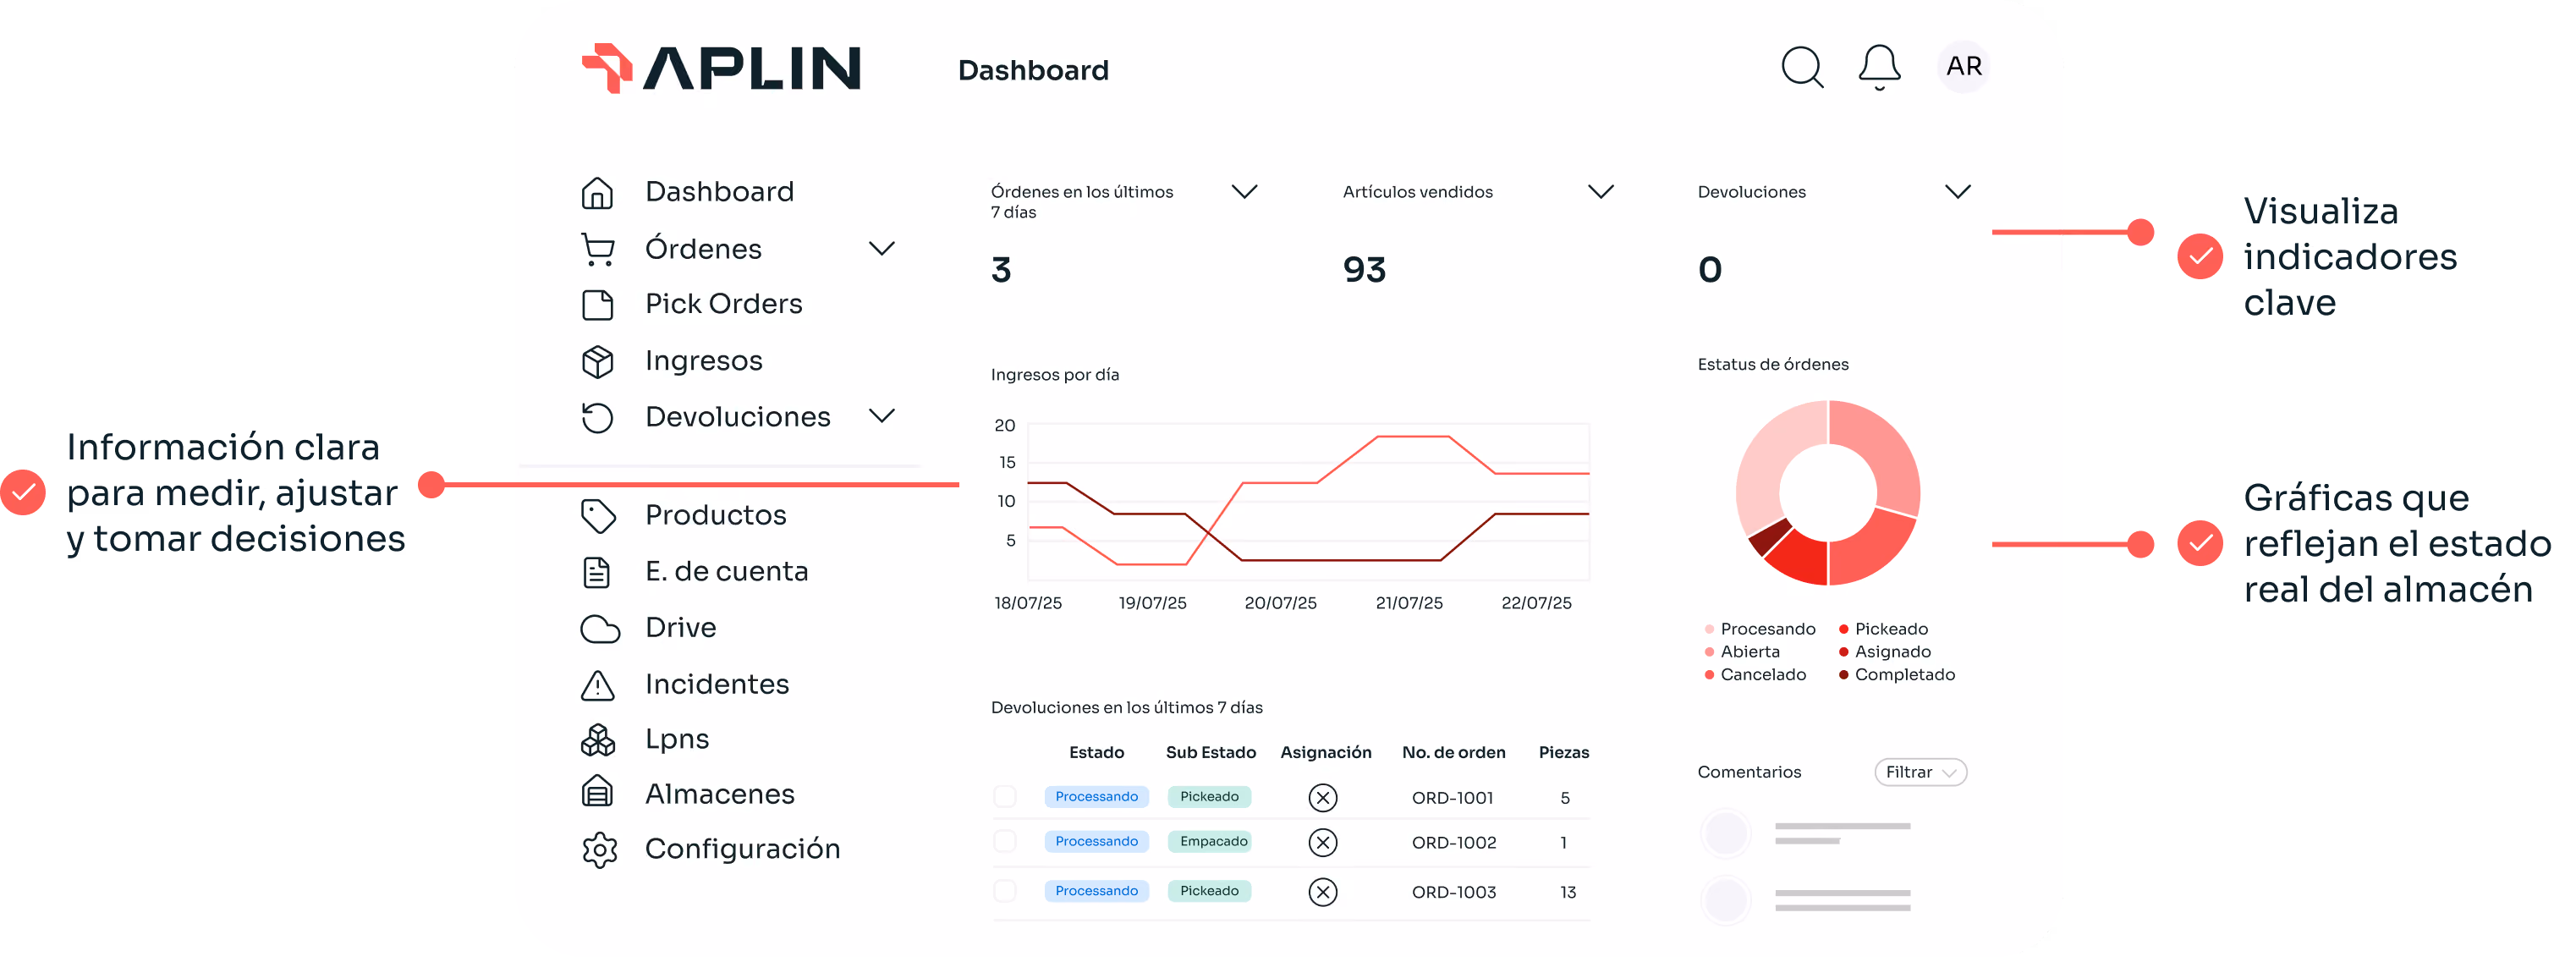Click the donut chart in Estatus de órdenes
Screen dimensions: 2576x962
[1827, 493]
